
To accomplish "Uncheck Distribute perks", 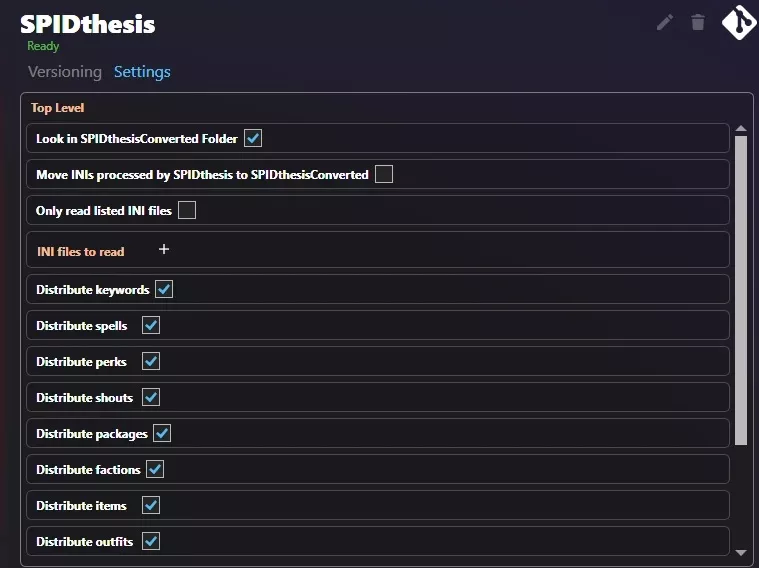I will pos(151,361).
